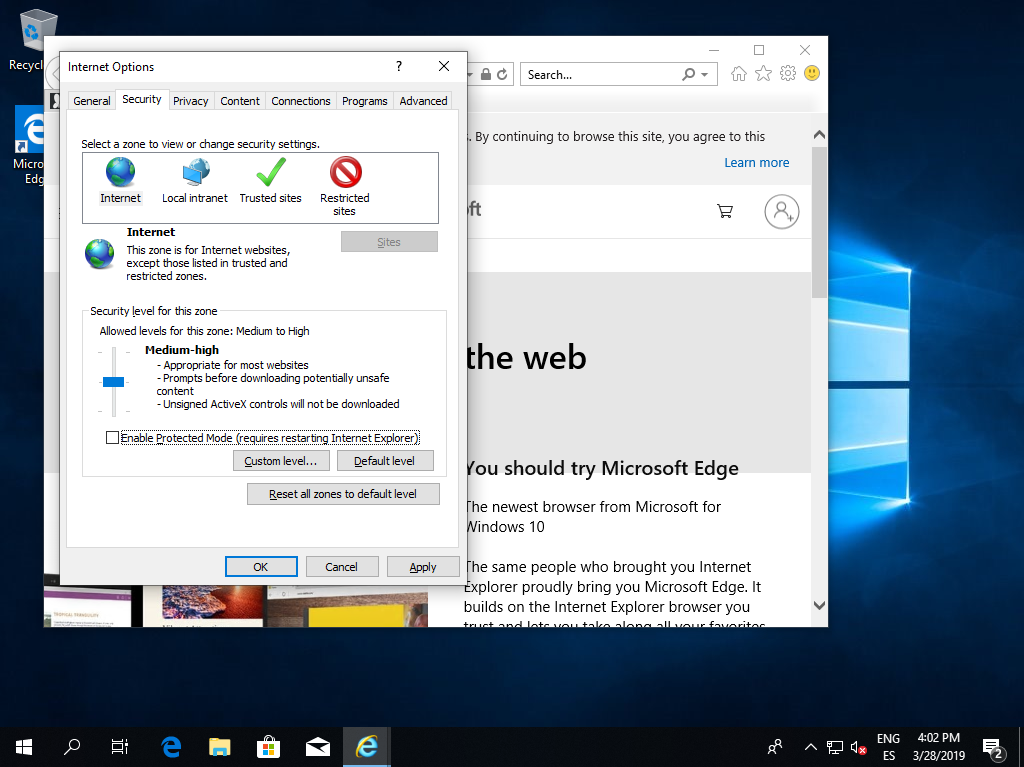
Task: Switch to the General tab
Action: tap(91, 101)
